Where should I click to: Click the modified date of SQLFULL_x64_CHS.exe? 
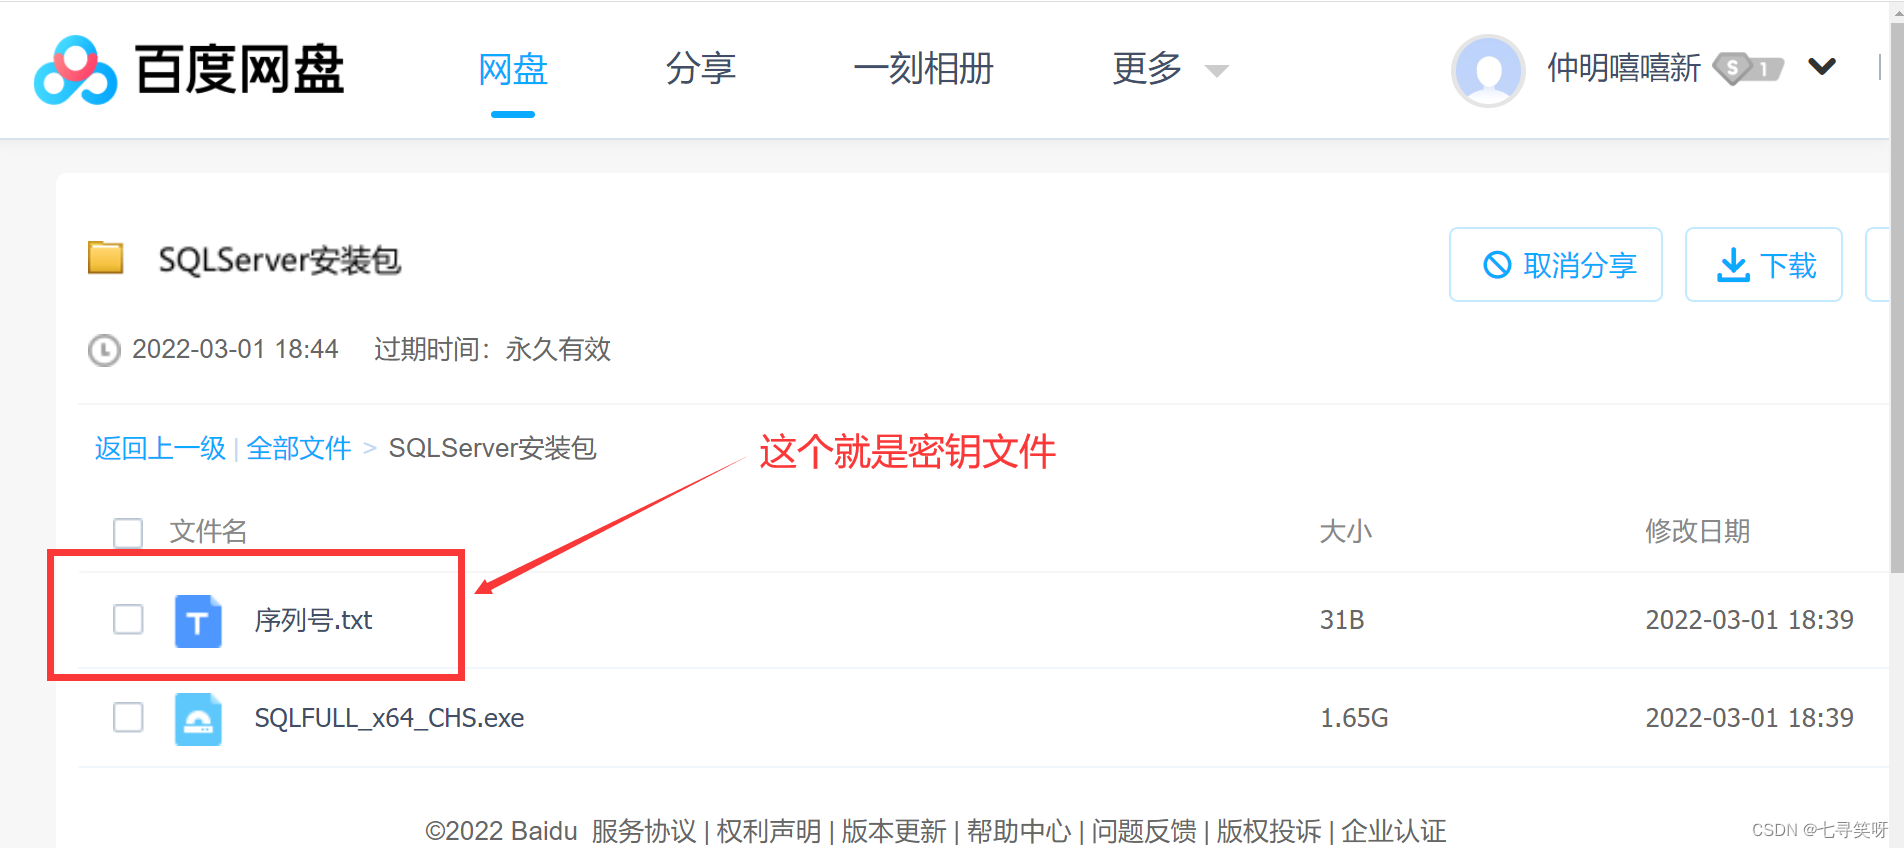(1749, 718)
